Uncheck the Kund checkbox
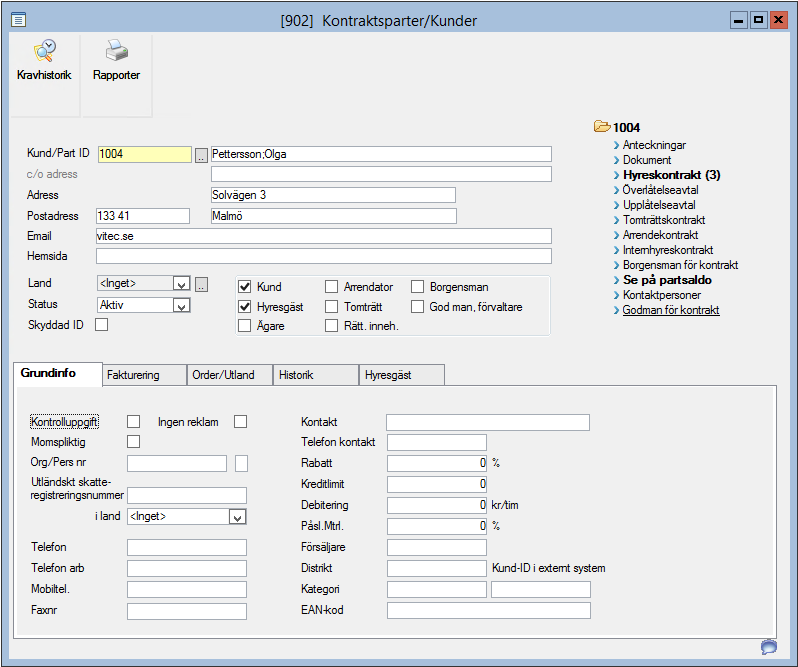This screenshot has width=798, height=667. coord(245,286)
